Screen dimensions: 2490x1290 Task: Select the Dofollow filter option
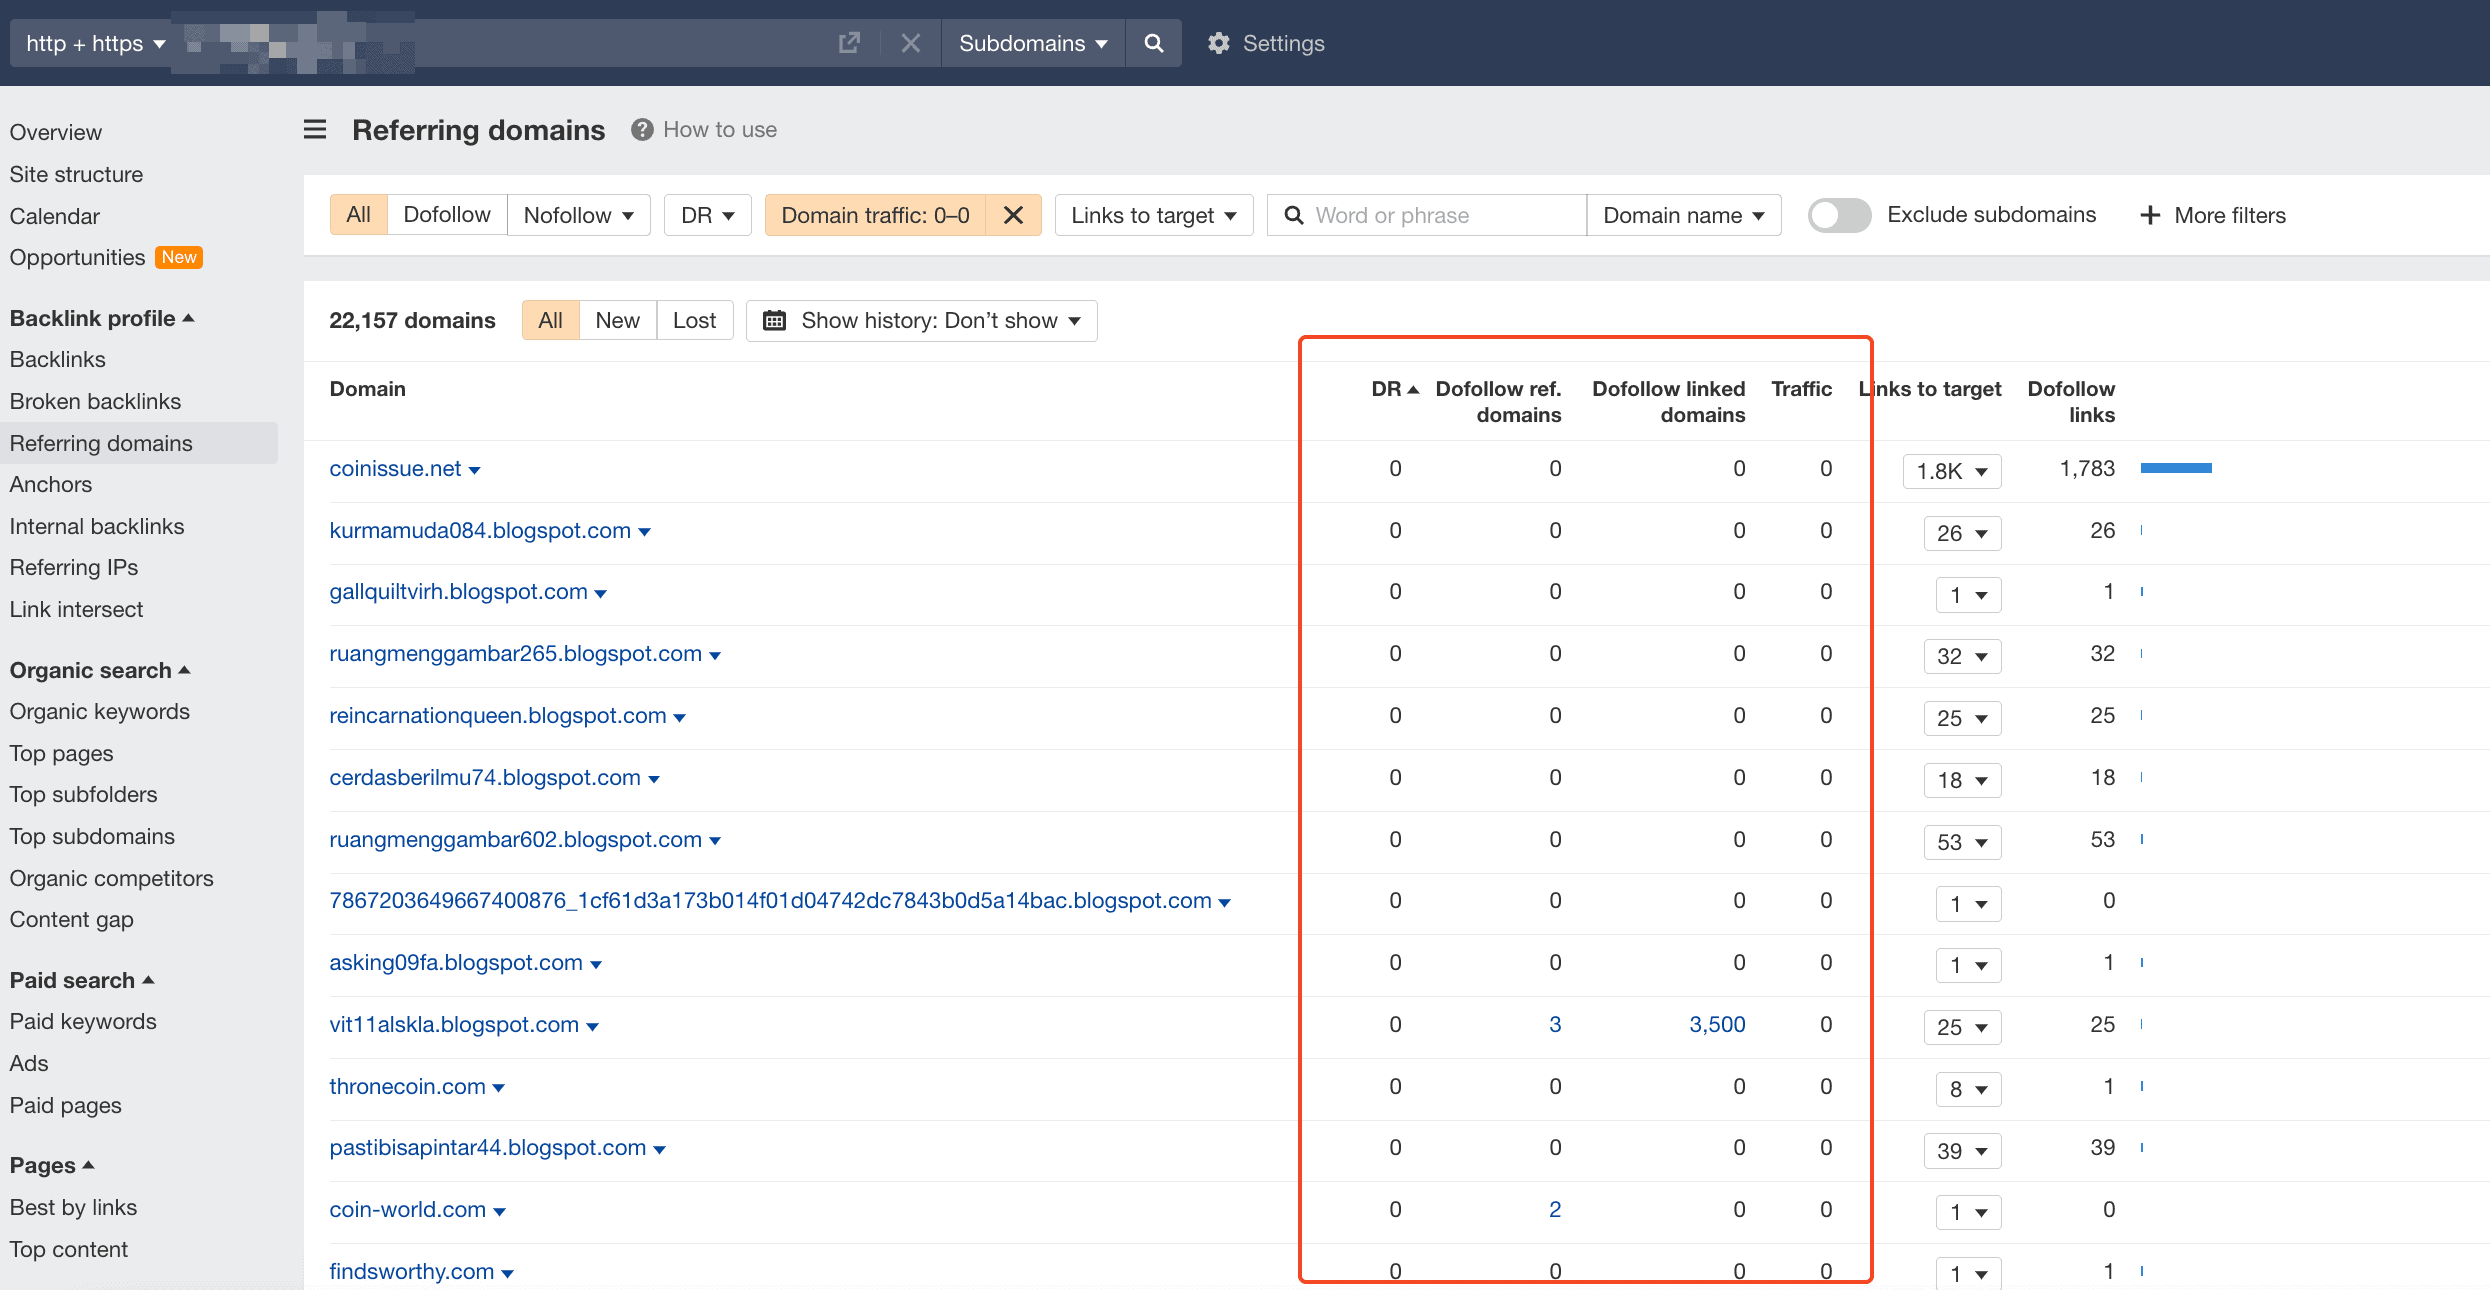447,215
